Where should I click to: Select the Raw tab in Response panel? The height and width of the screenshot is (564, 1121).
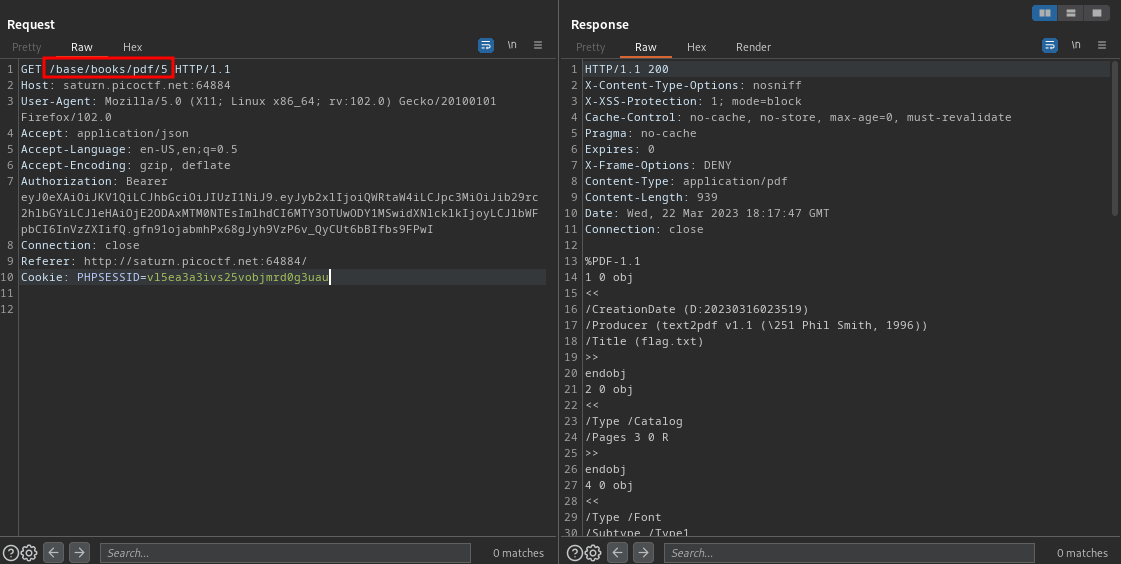click(x=646, y=47)
